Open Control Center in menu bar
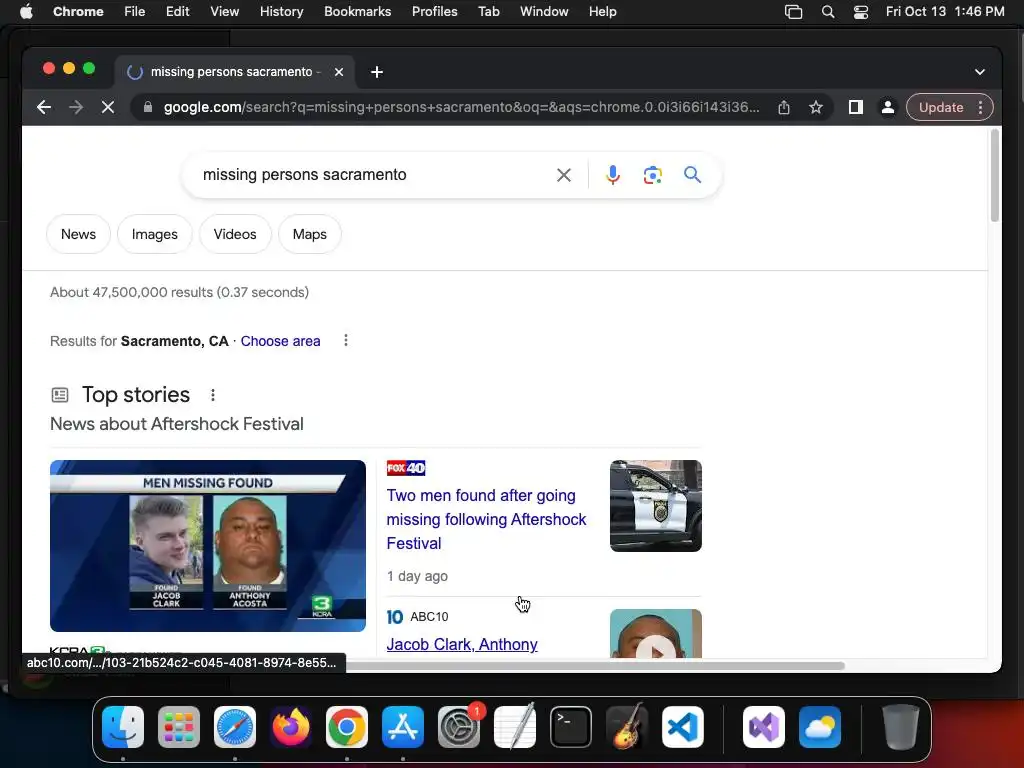 pyautogui.click(x=861, y=12)
